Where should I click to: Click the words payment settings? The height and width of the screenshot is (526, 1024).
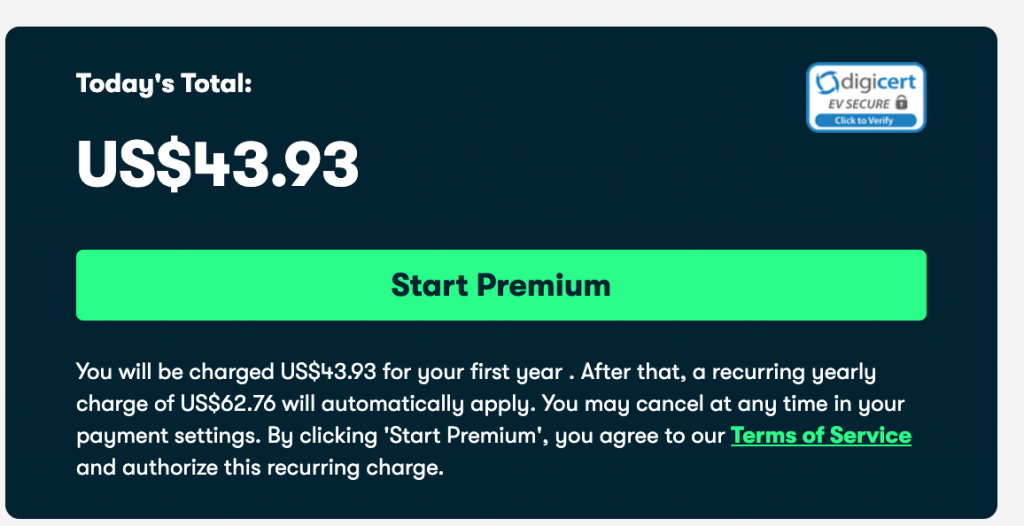168,436
